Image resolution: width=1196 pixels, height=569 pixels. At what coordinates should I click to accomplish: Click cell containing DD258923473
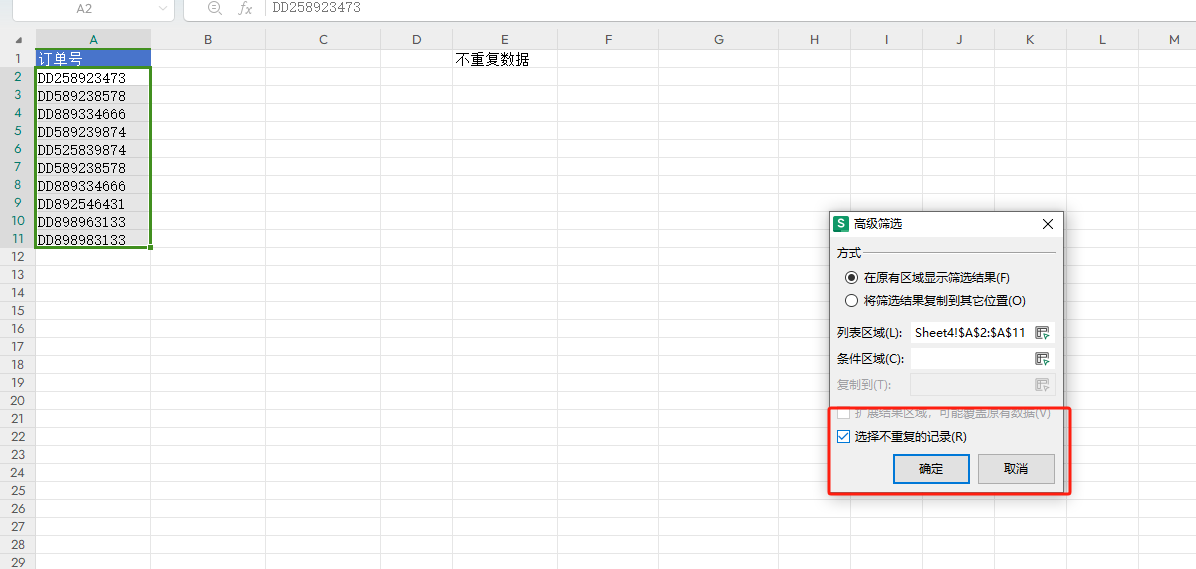click(x=93, y=77)
